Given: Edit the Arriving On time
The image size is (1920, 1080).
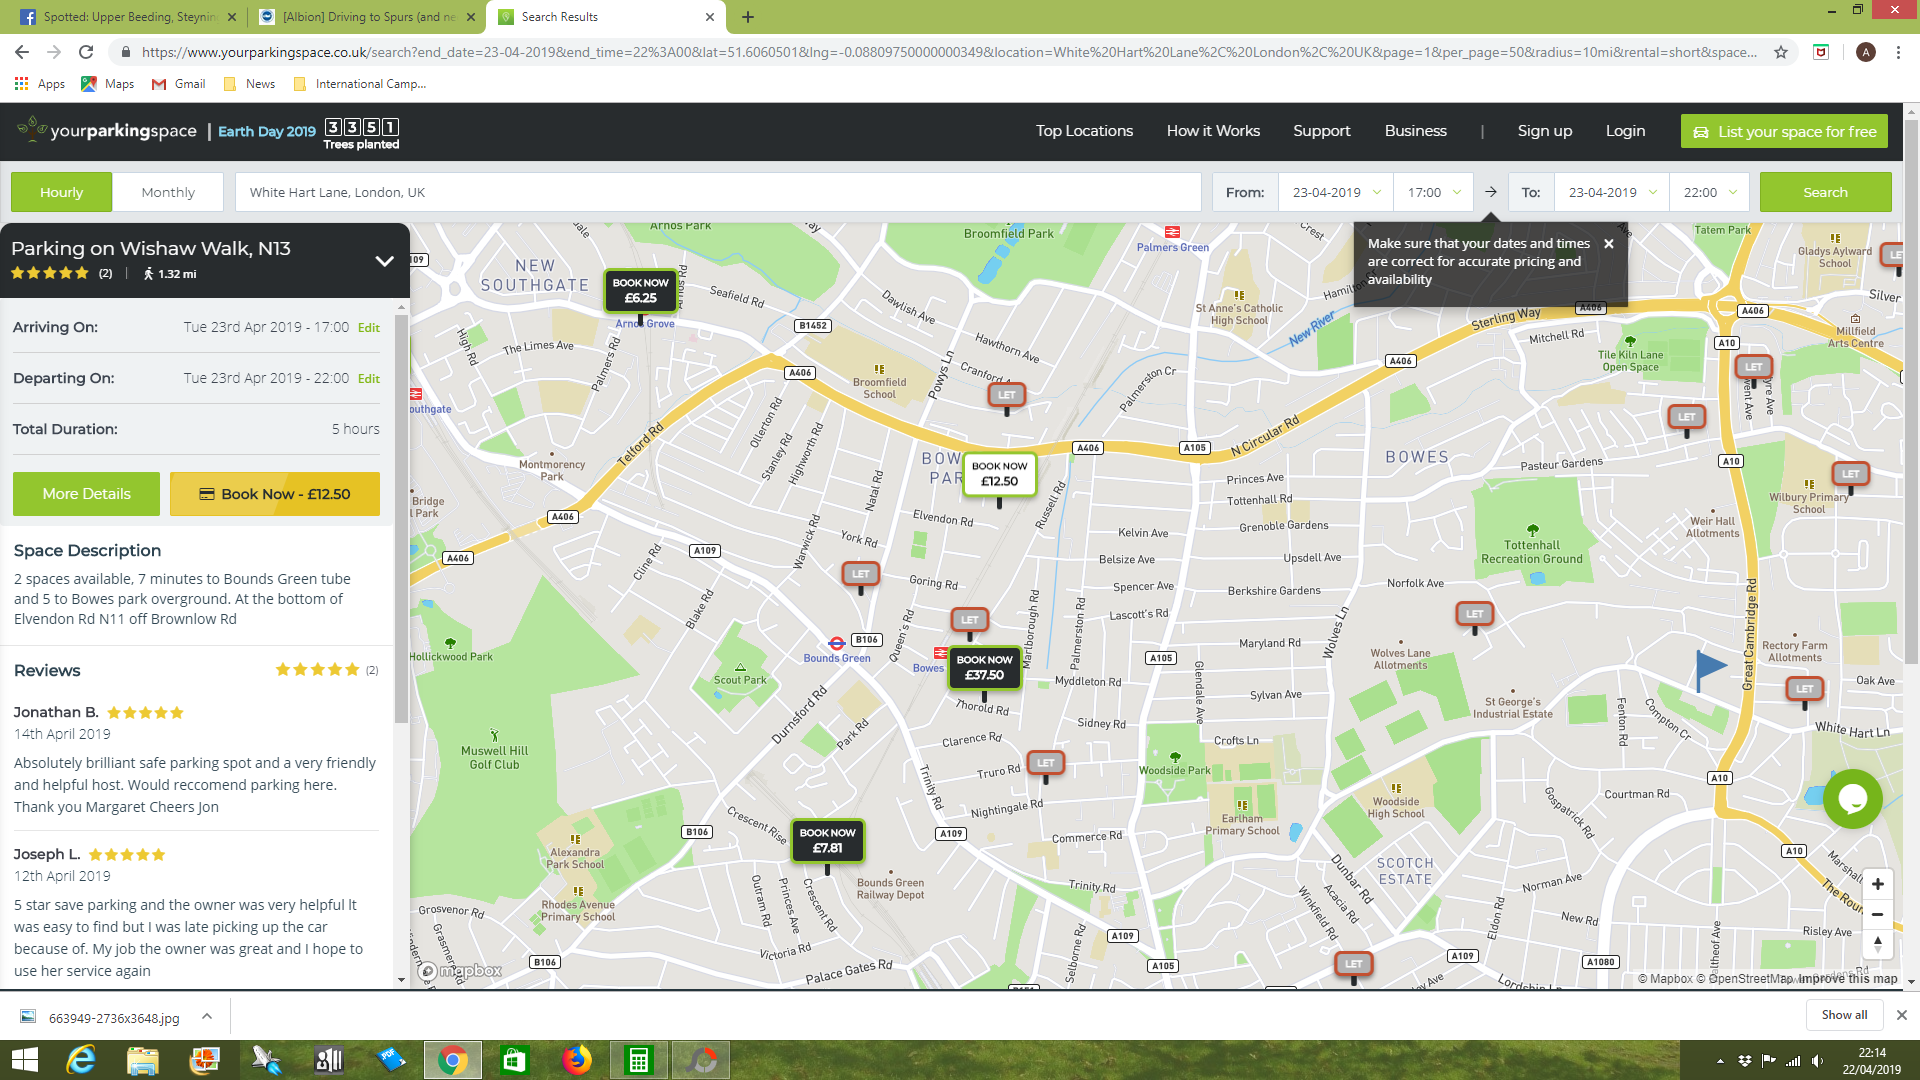Looking at the screenshot, I should (369, 328).
